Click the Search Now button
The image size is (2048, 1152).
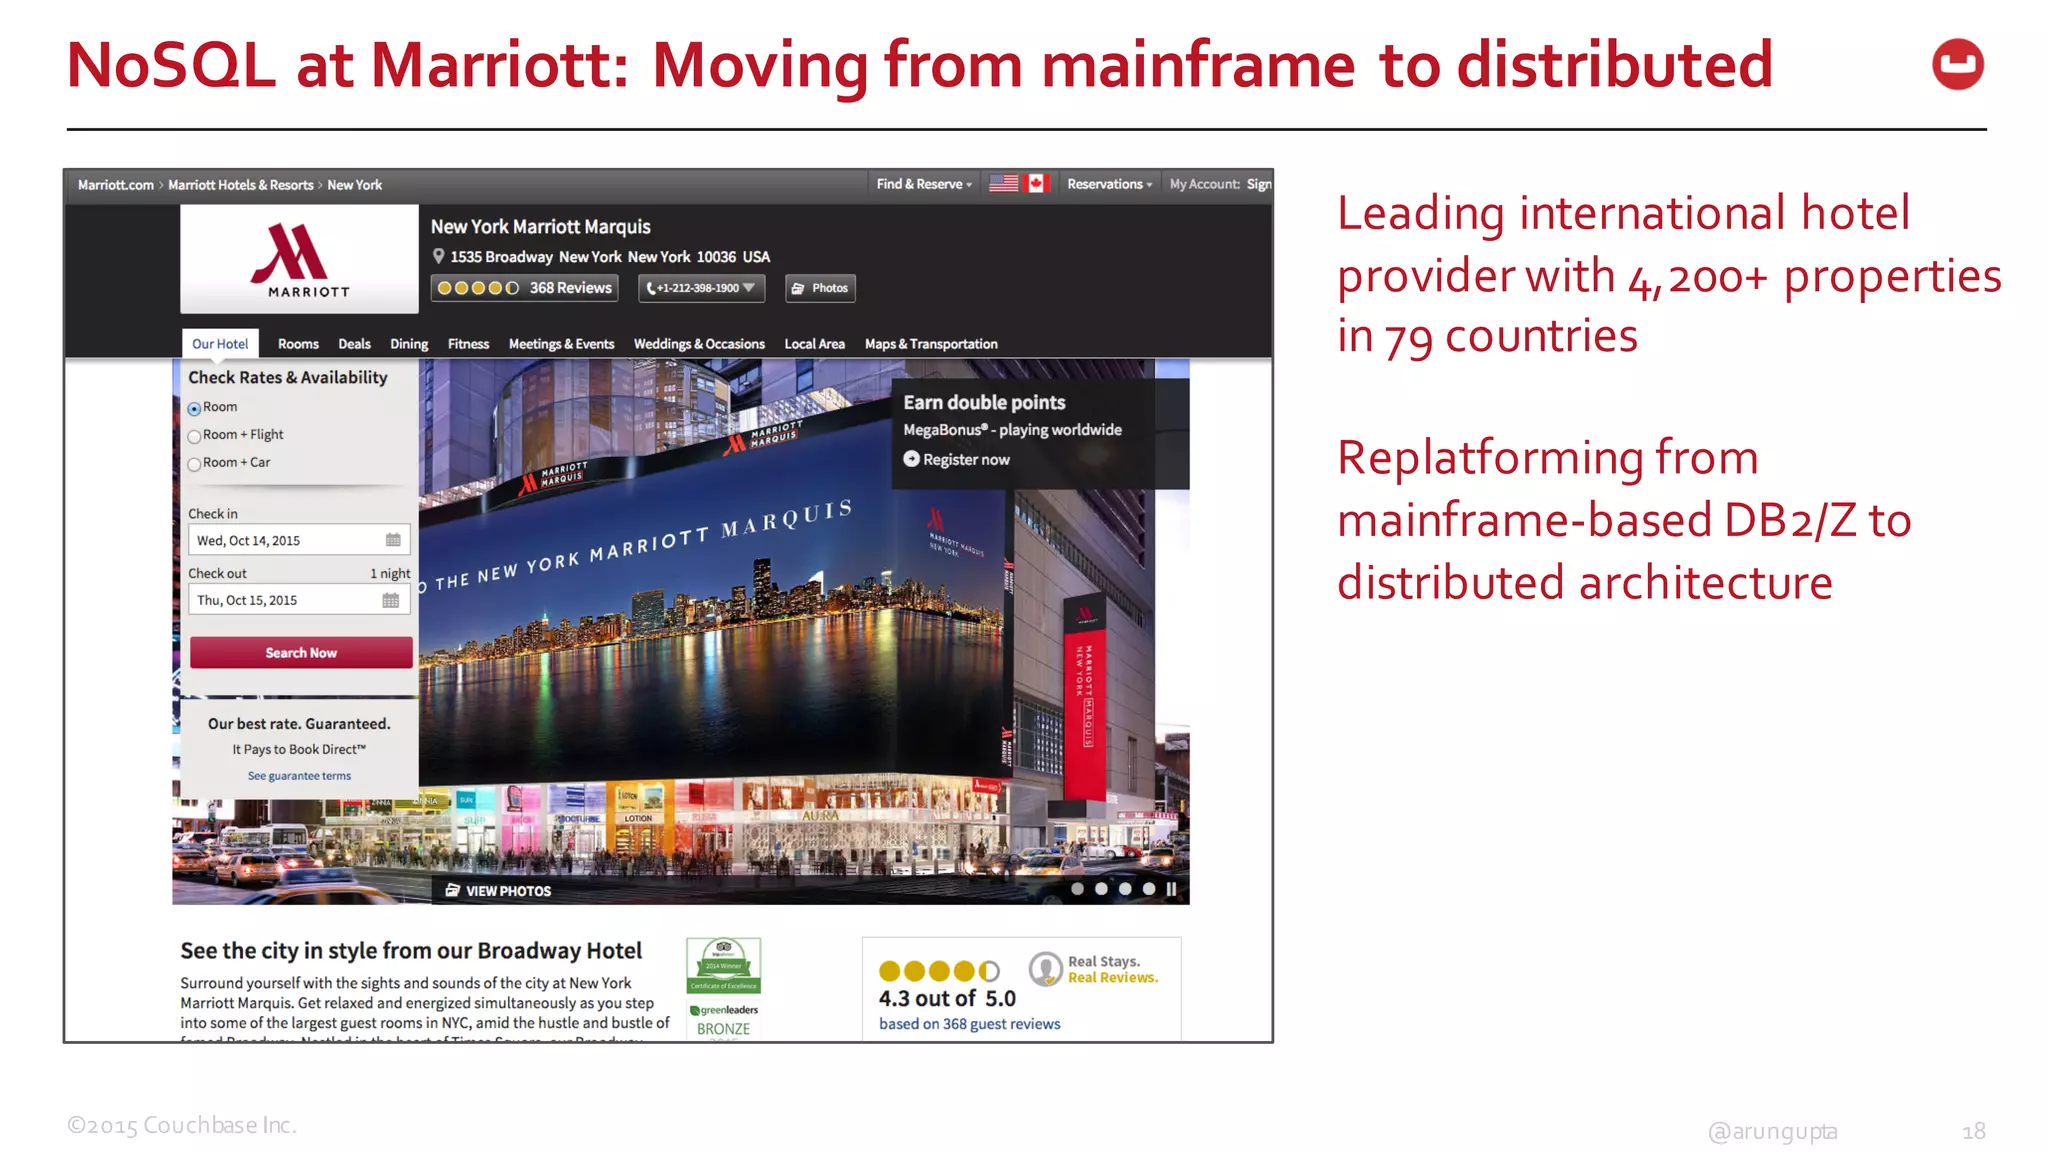[301, 652]
